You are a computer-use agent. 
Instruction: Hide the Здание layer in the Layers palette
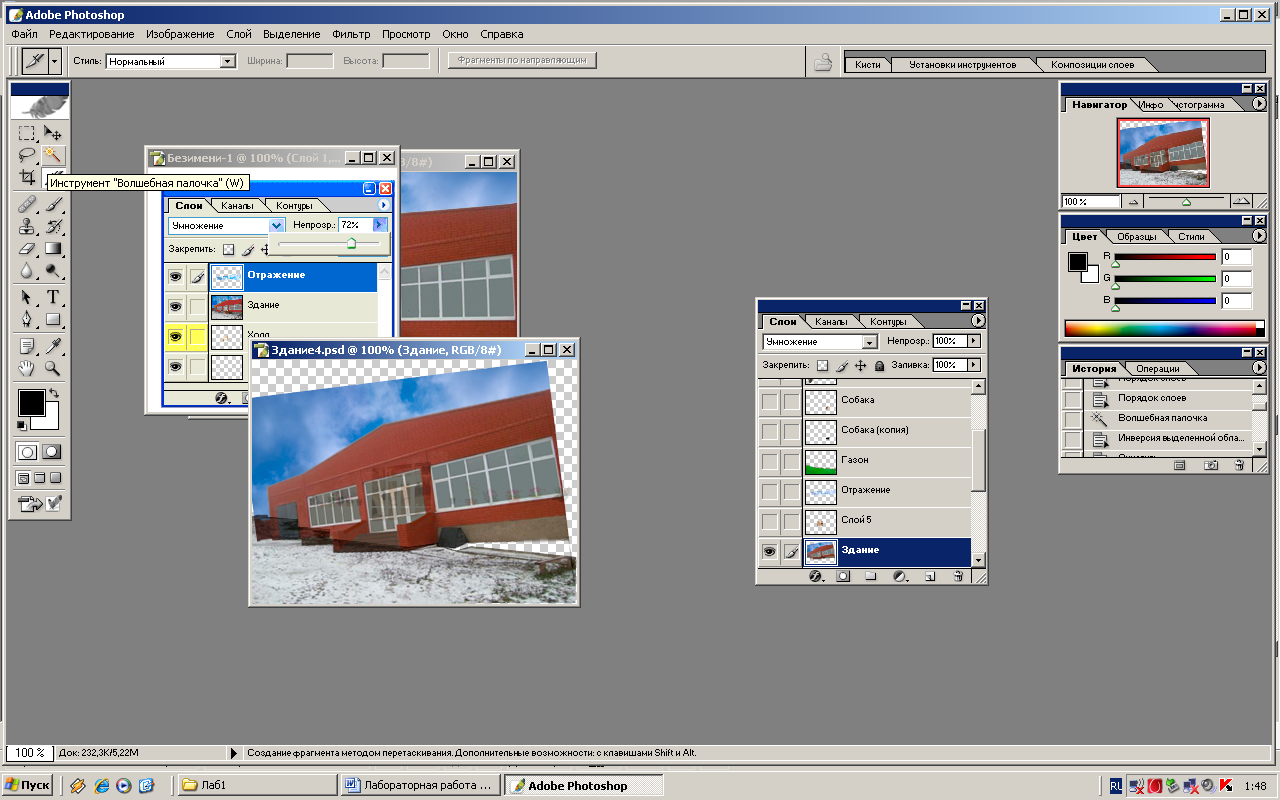pos(769,550)
